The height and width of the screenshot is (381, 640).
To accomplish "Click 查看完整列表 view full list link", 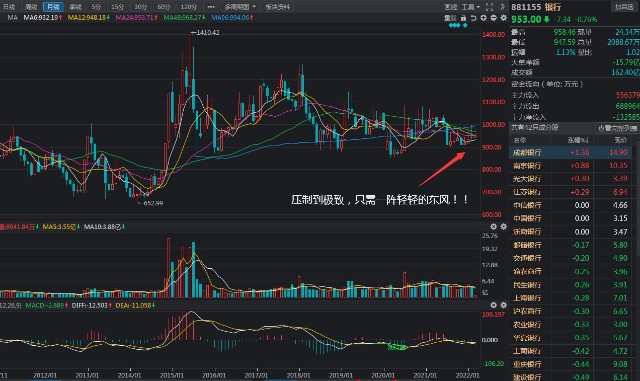I will (x=617, y=128).
